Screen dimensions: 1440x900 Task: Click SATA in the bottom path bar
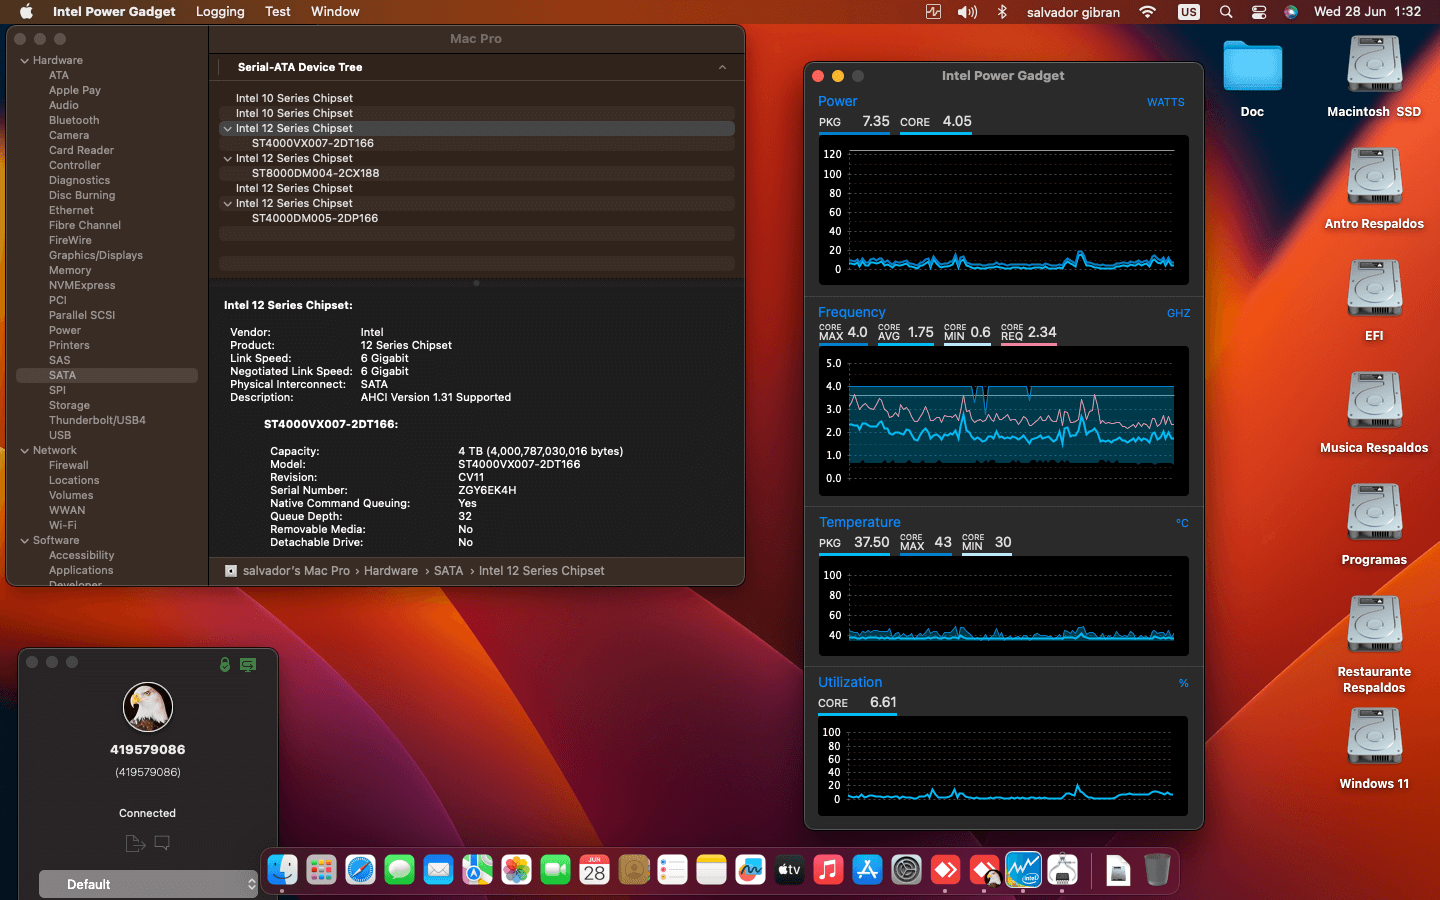click(448, 571)
